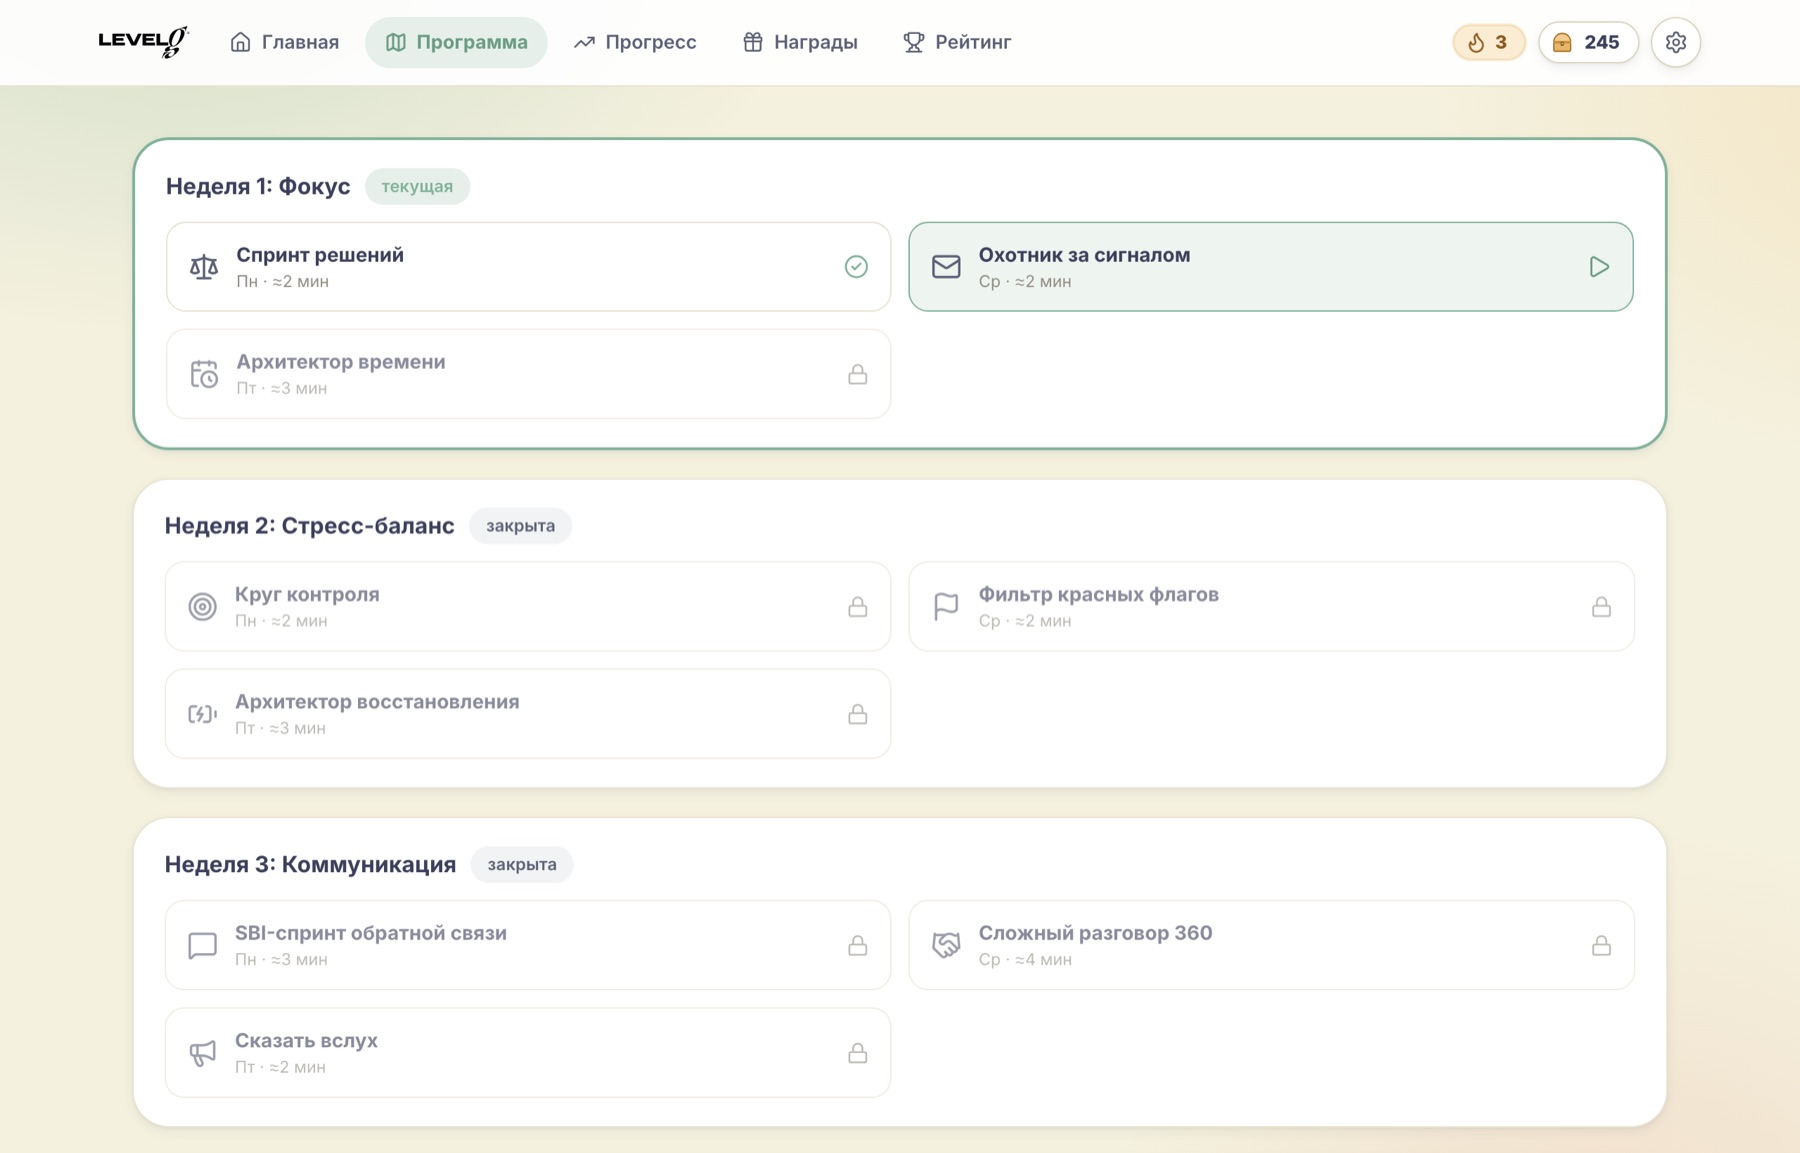Click the закрыта badge on Неделя 2

pos(520,526)
